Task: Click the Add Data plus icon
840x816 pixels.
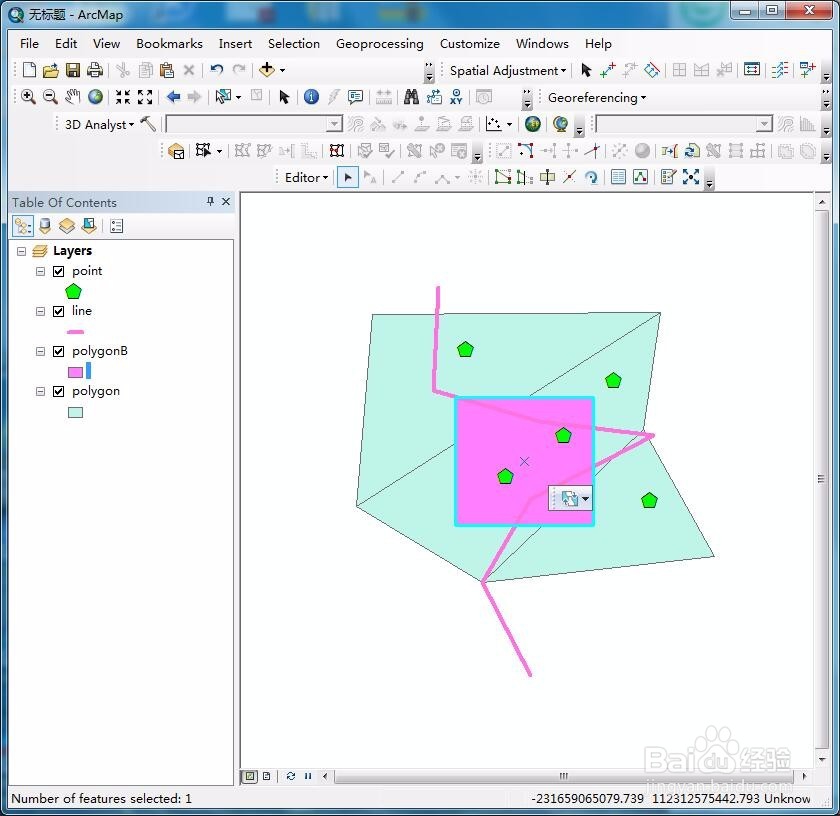Action: pos(267,70)
